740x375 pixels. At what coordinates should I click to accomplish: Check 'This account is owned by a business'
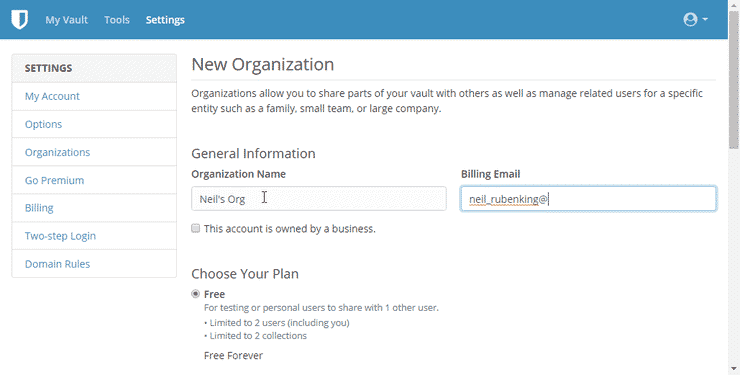pyautogui.click(x=195, y=229)
